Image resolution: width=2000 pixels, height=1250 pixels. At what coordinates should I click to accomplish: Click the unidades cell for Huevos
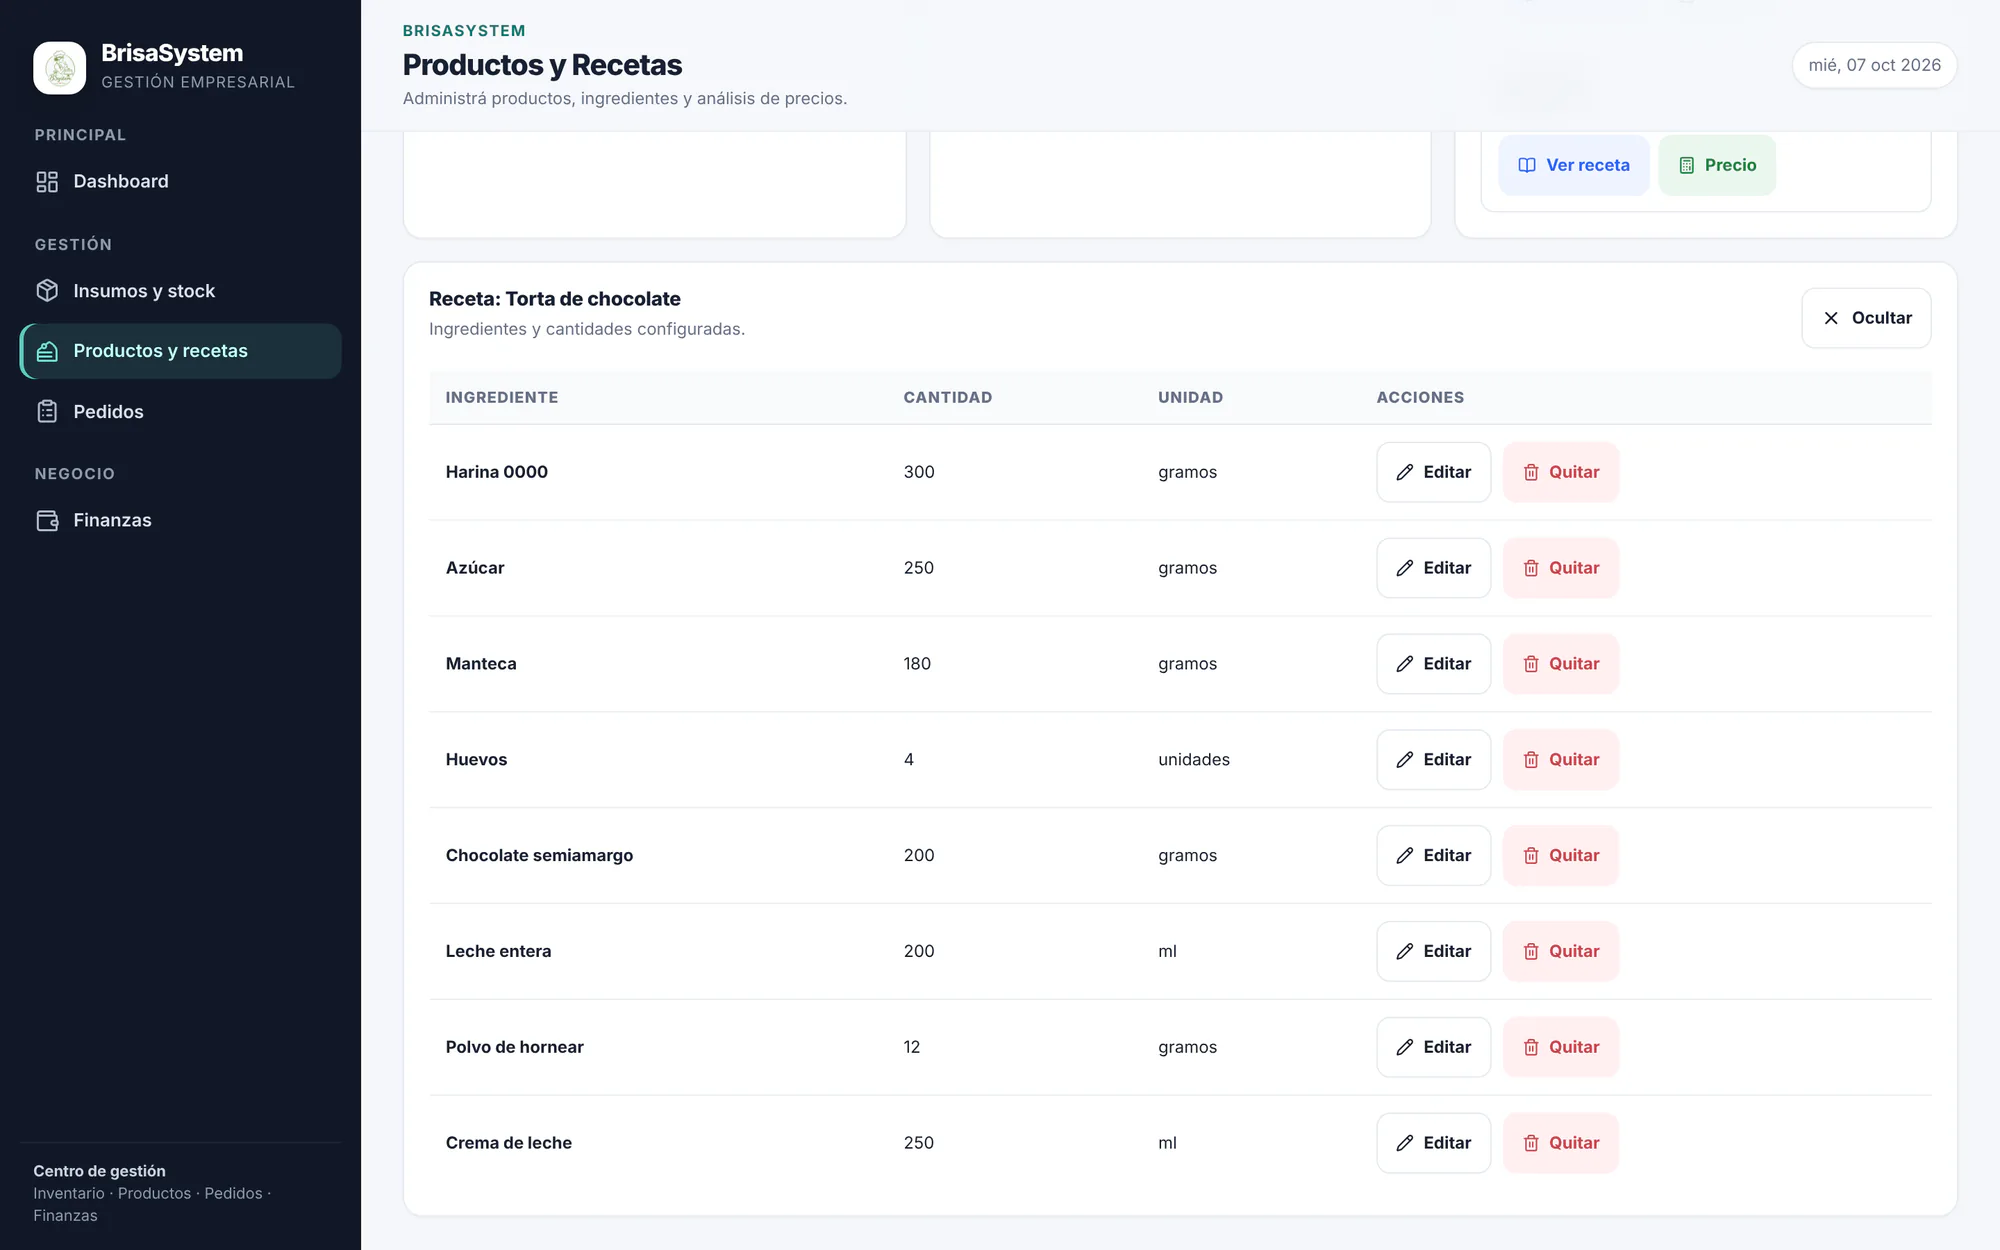[x=1194, y=760]
